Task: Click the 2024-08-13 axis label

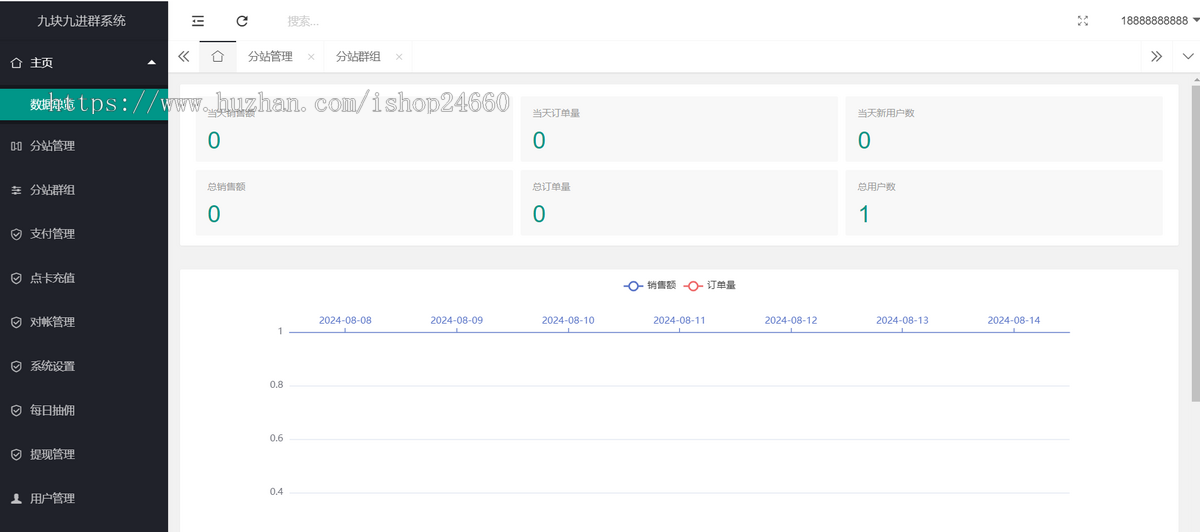Action: (902, 320)
